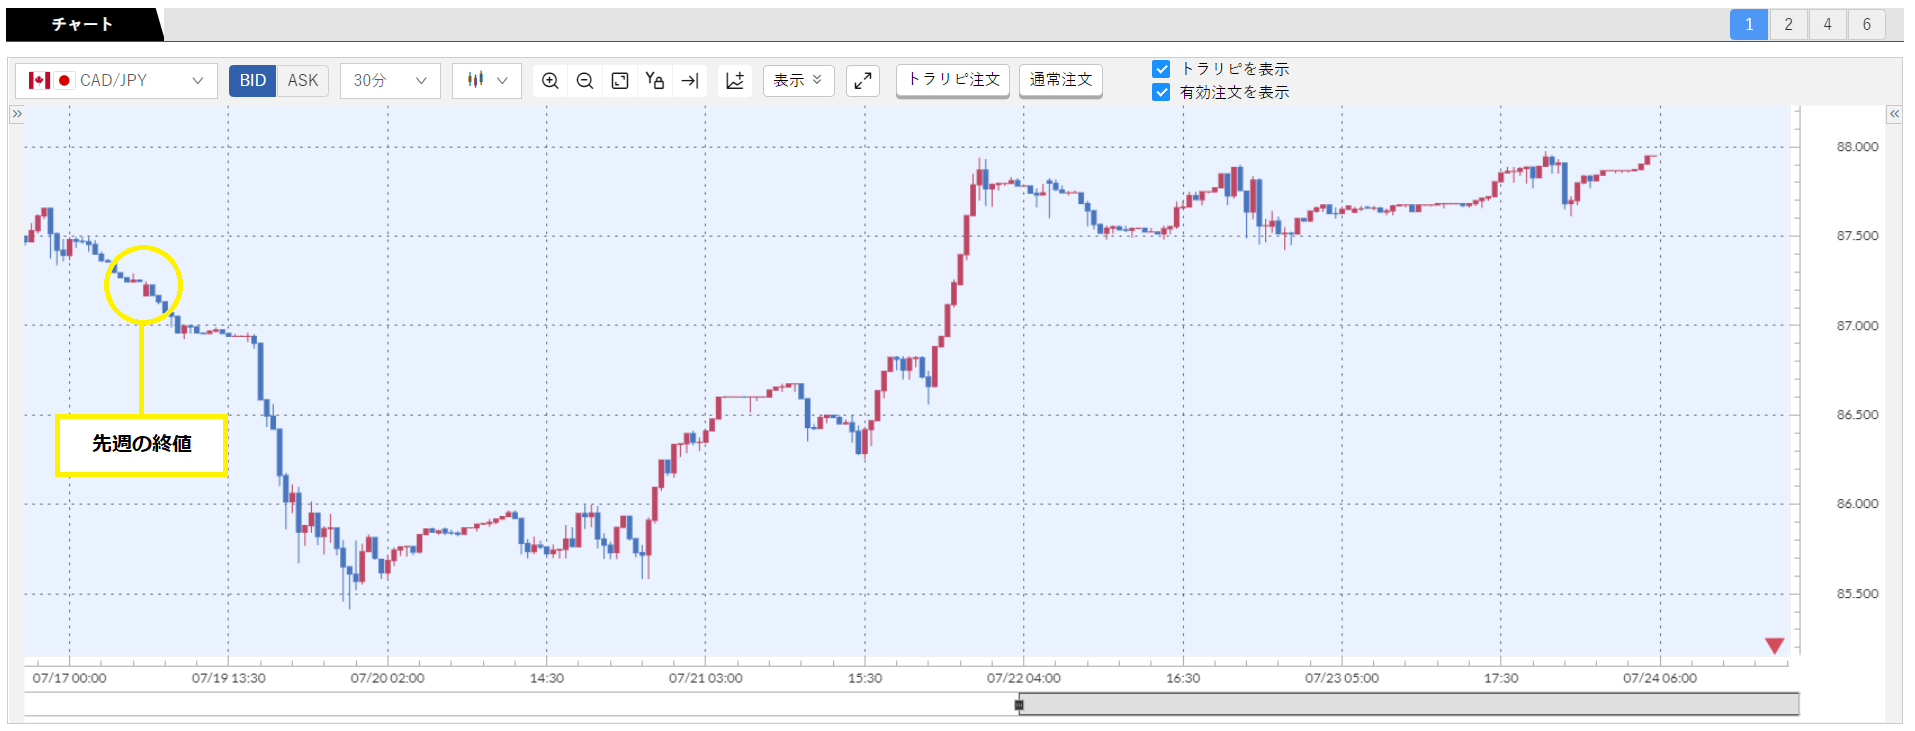The width and height of the screenshot is (1915, 731).
Task: Click the 07/24 06:00 time axis label
Action: tap(1660, 678)
